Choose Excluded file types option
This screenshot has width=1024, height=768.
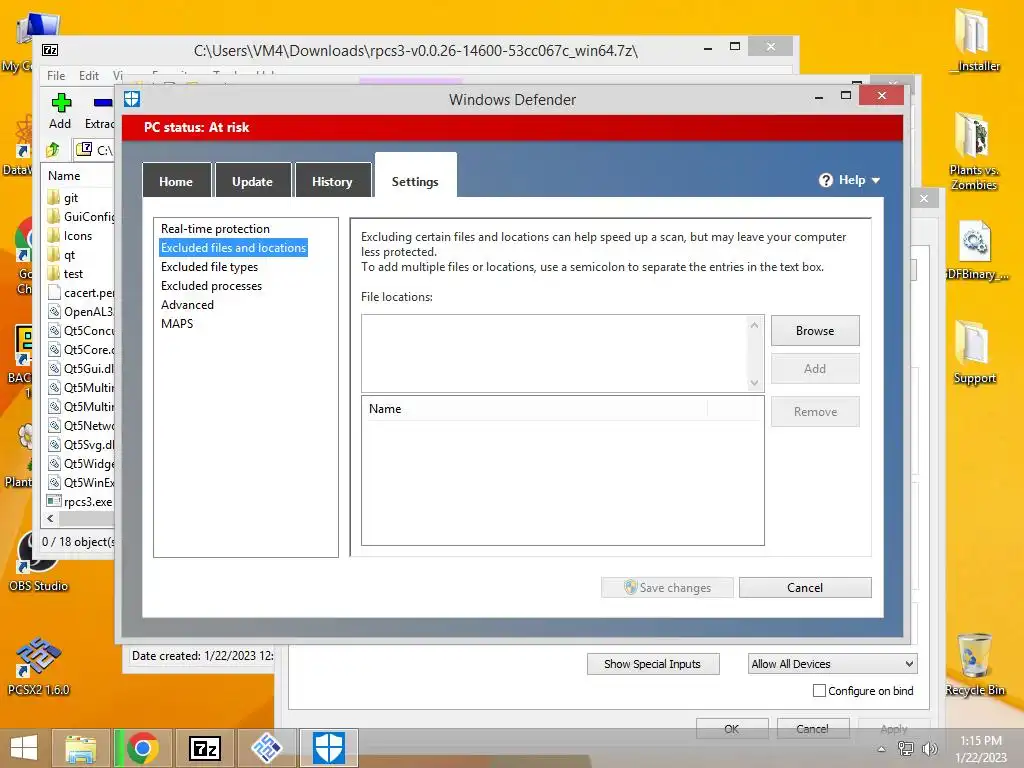tap(210, 266)
